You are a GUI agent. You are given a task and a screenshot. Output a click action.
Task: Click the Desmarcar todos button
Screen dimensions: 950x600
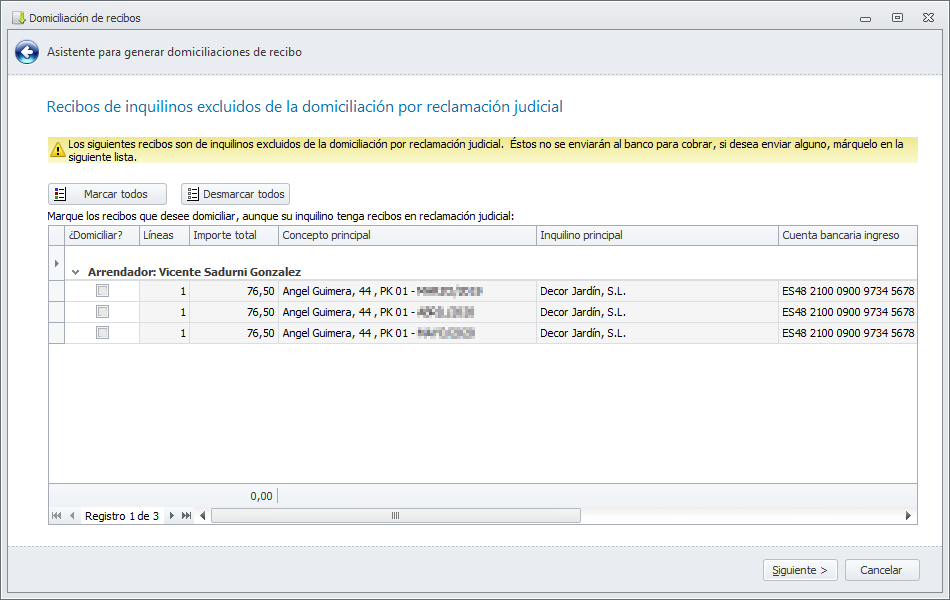(236, 194)
